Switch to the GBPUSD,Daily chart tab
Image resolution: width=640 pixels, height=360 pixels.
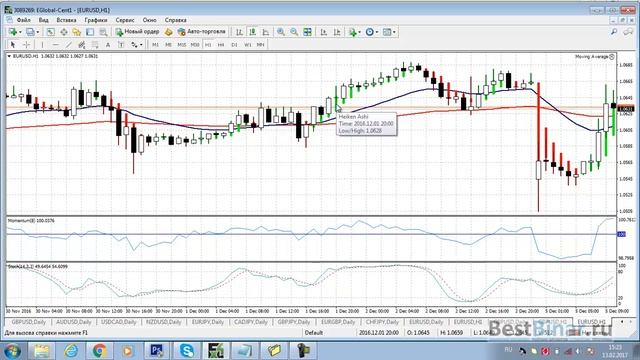pyautogui.click(x=29, y=322)
